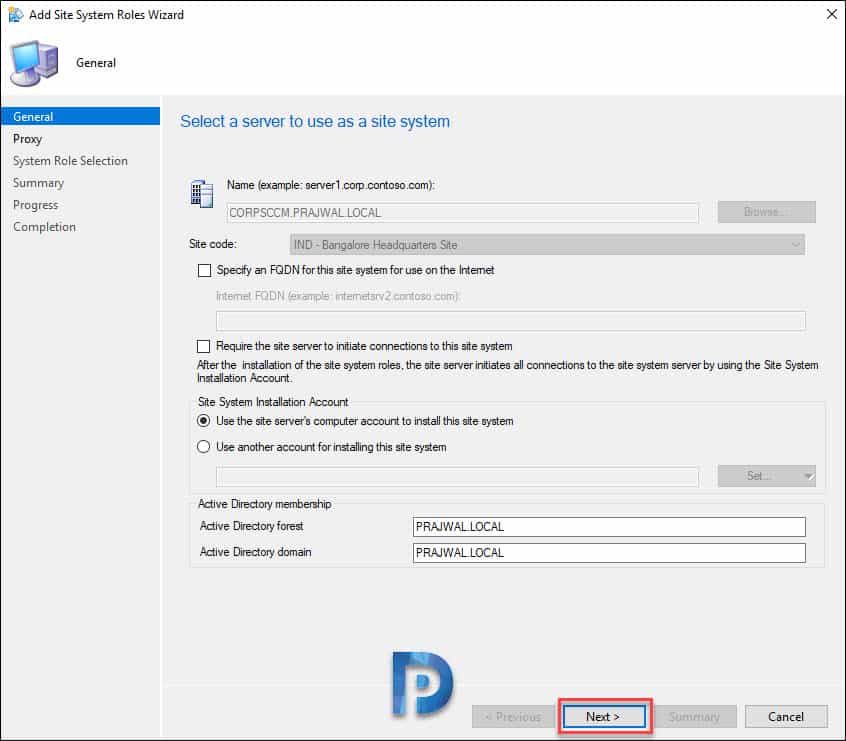Click the heading 'Select a server to use as a site system'
The width and height of the screenshot is (846, 741).
pos(315,121)
